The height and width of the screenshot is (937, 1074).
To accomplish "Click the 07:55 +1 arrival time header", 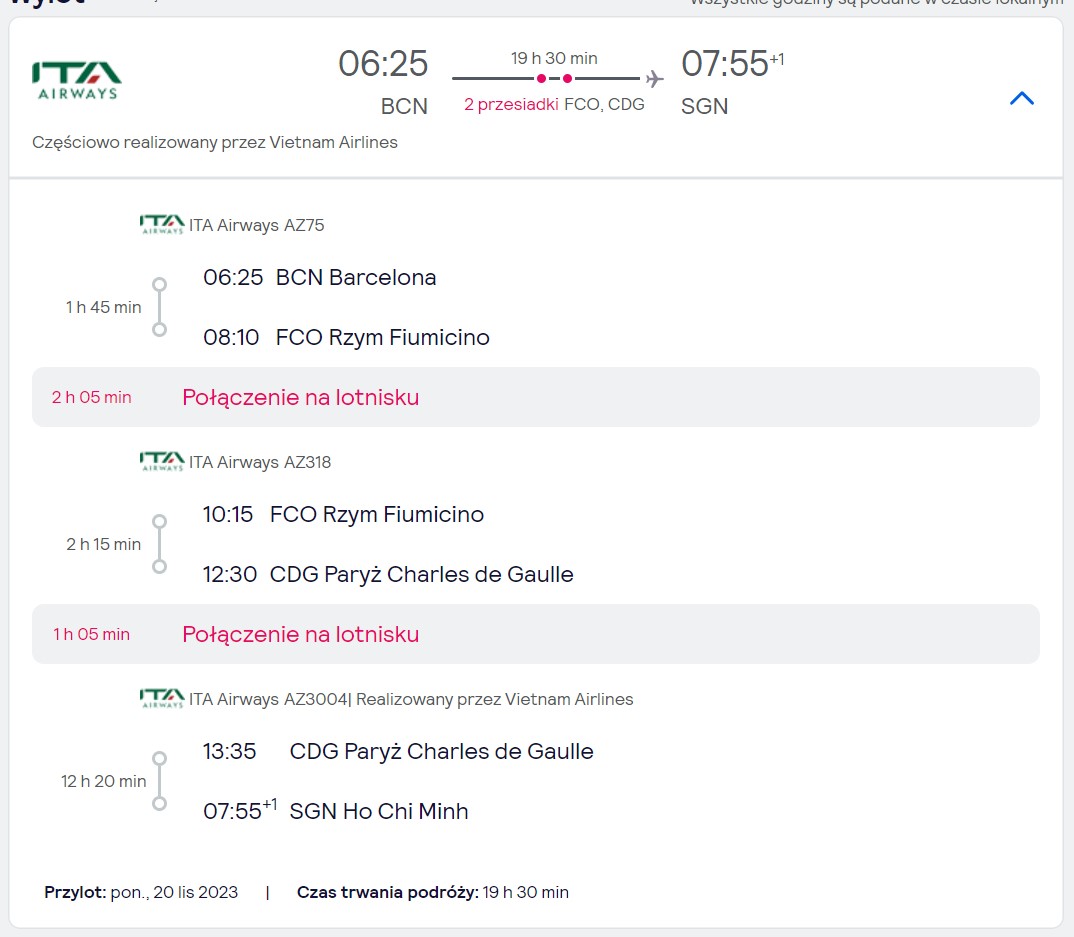I will [x=732, y=64].
